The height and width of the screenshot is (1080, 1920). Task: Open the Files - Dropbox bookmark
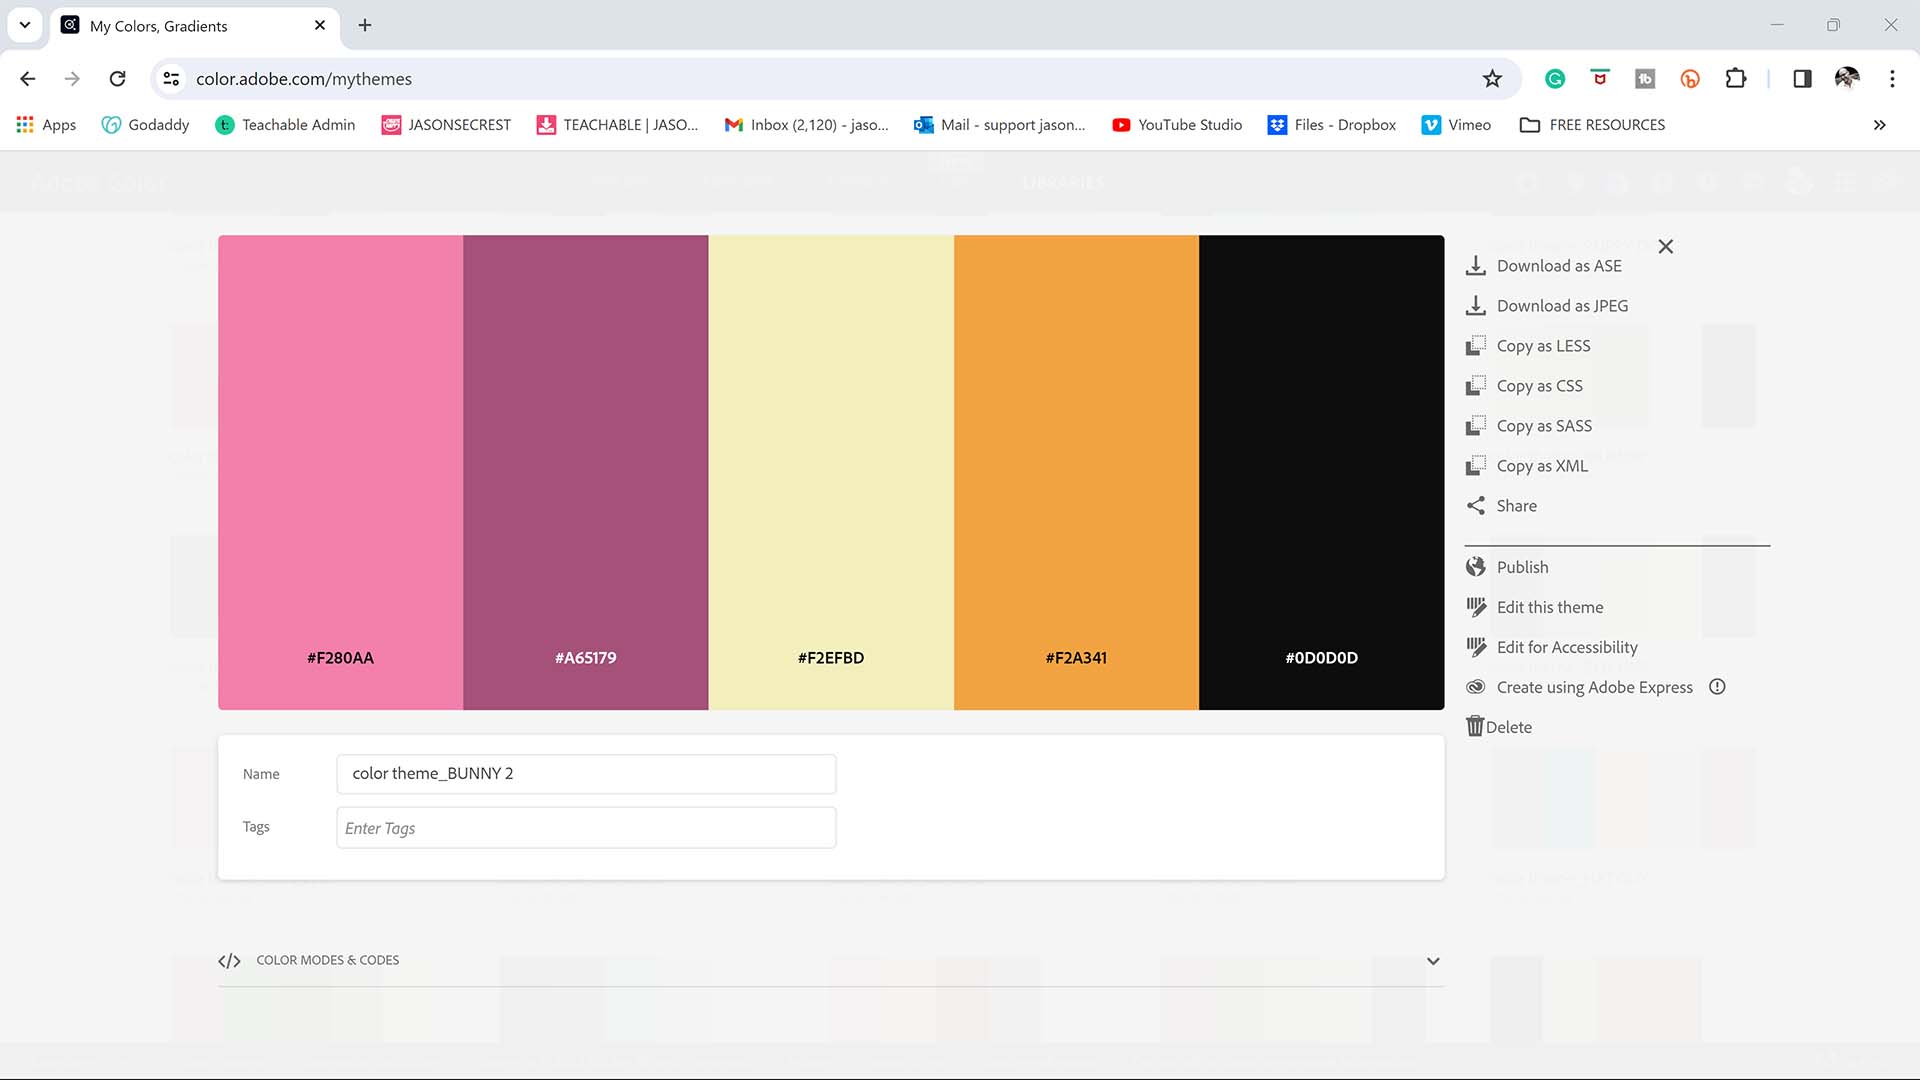click(1332, 125)
